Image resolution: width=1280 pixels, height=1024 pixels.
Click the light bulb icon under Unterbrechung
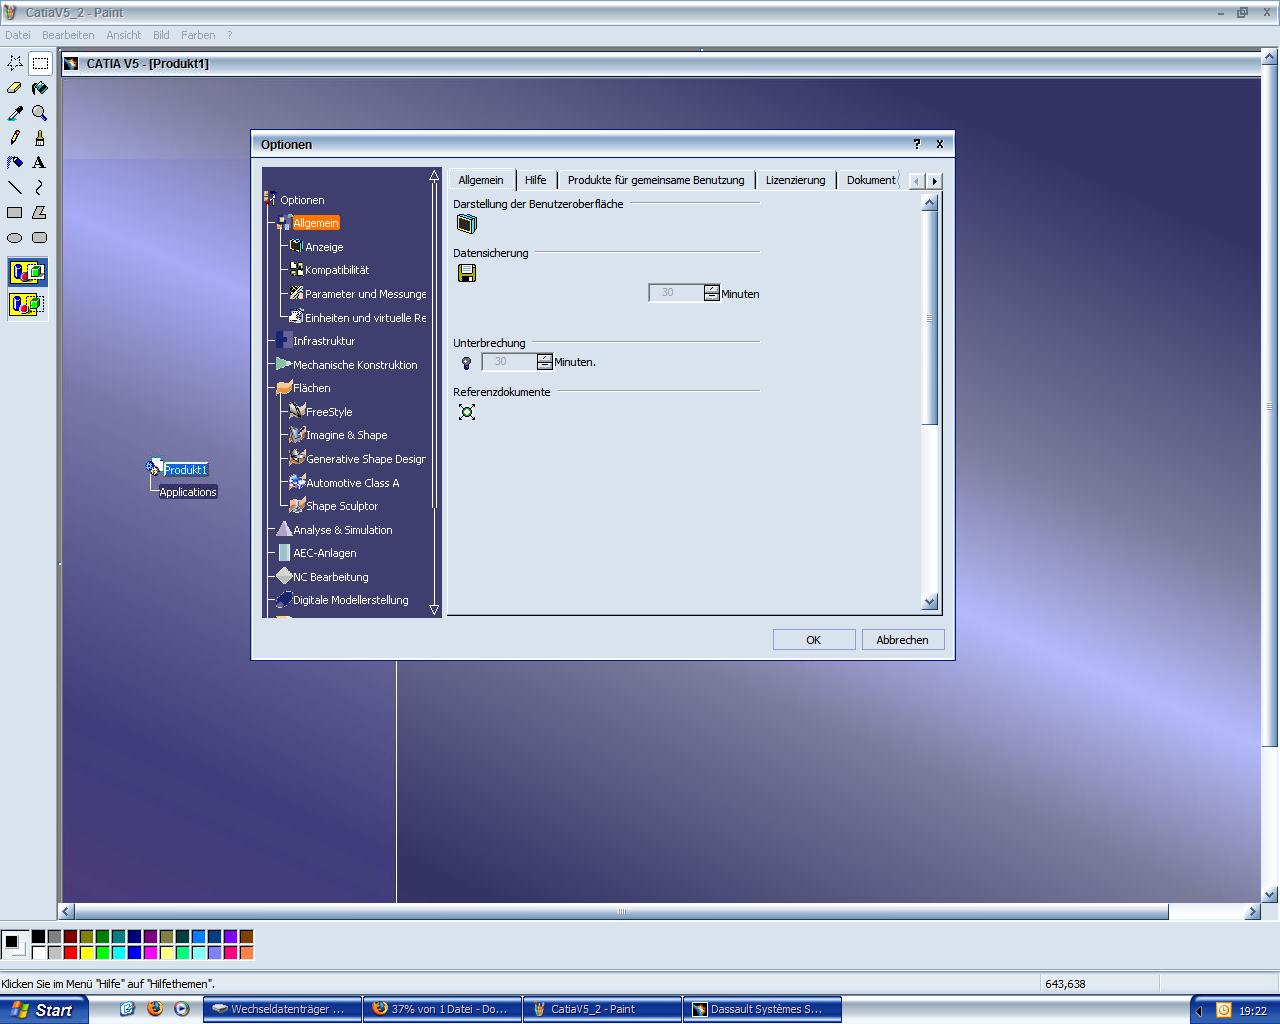tap(466, 363)
